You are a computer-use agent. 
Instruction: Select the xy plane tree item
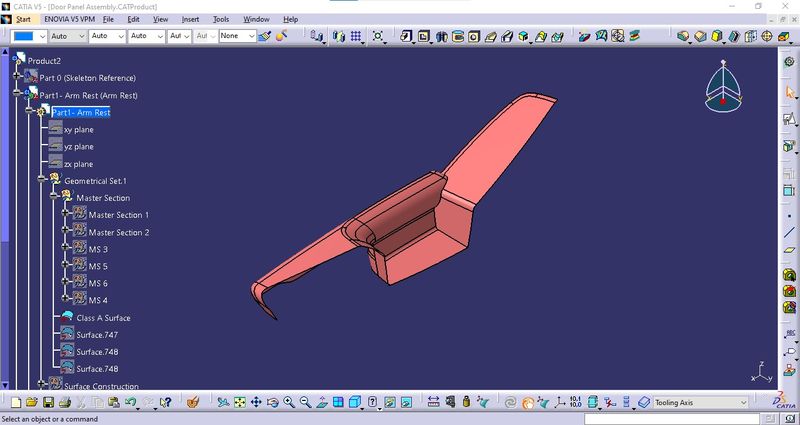[79, 130]
